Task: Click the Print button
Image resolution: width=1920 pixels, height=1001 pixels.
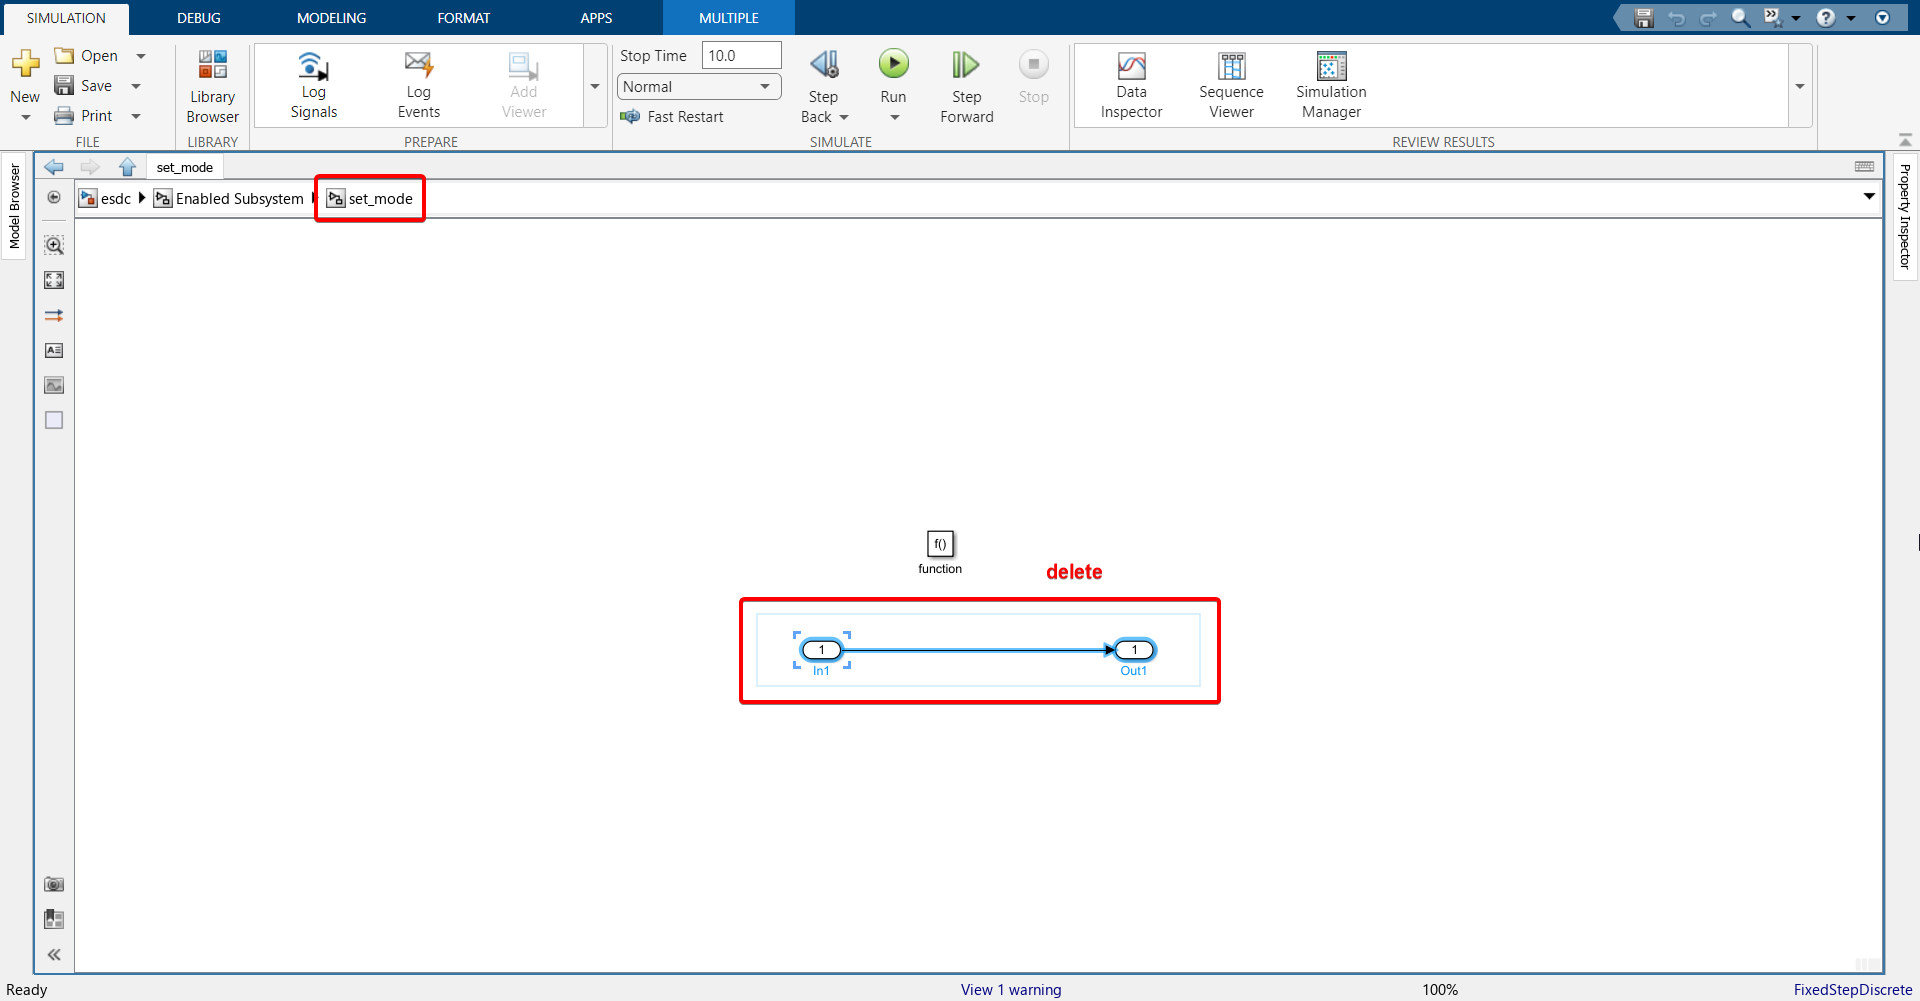Action: (x=84, y=116)
